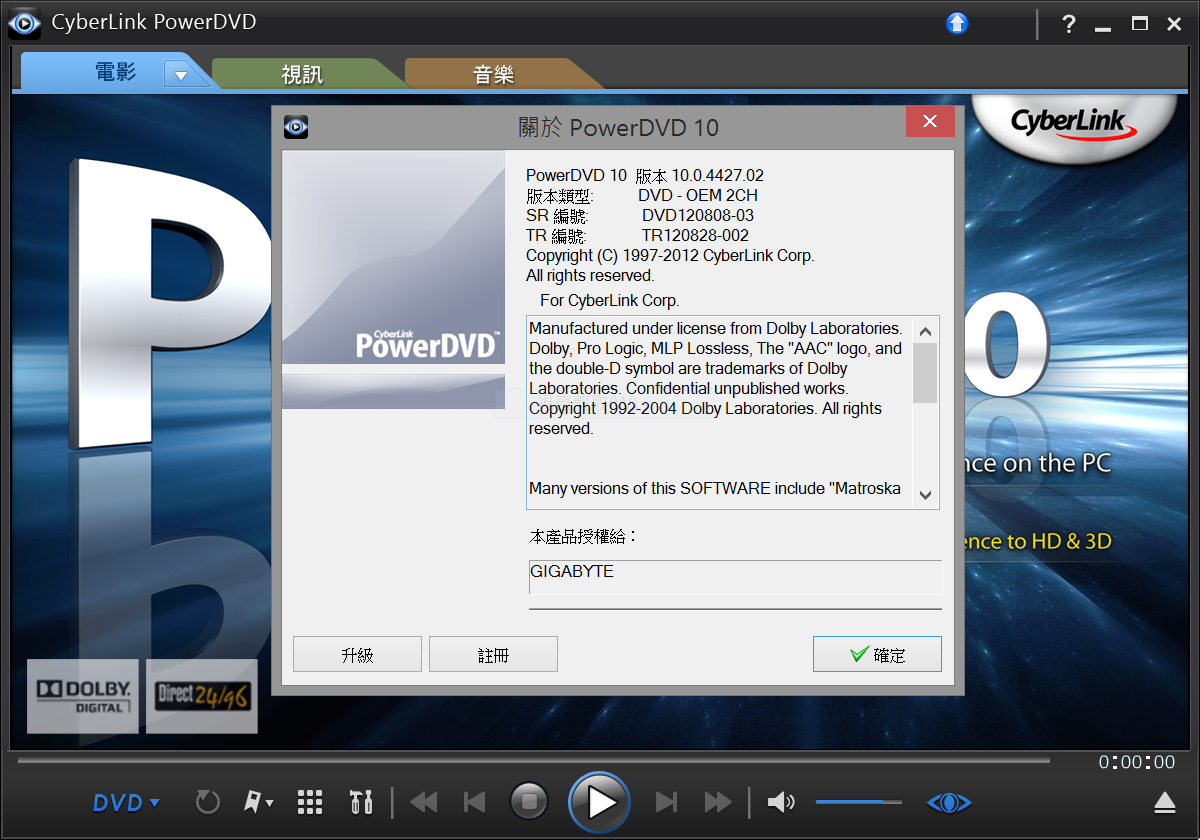The height and width of the screenshot is (840, 1200).
Task: Click the eye icon in the About dialog title bar
Action: (x=296, y=126)
